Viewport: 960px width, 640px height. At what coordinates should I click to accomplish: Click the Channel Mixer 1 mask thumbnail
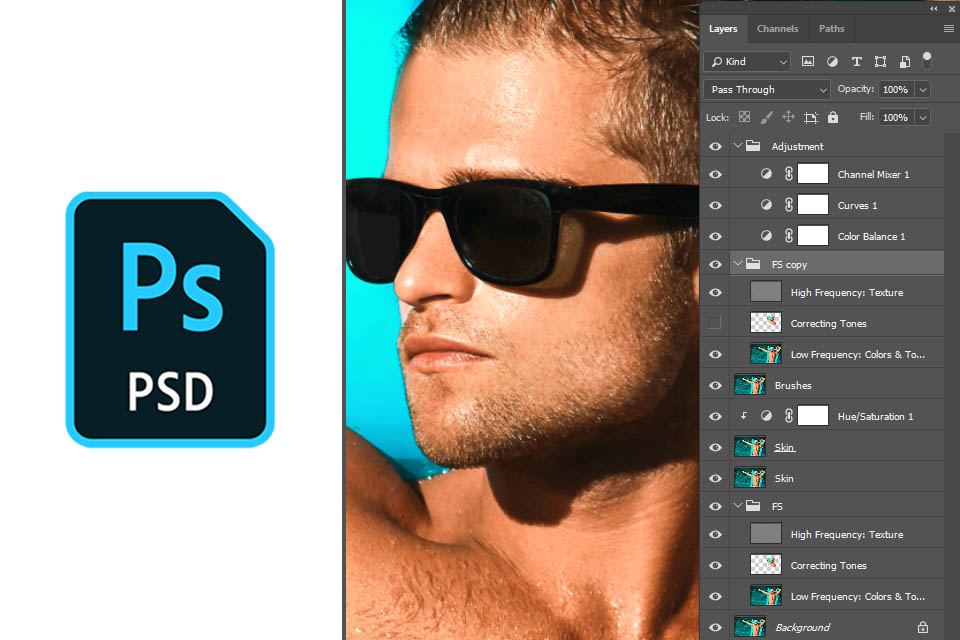click(x=813, y=173)
